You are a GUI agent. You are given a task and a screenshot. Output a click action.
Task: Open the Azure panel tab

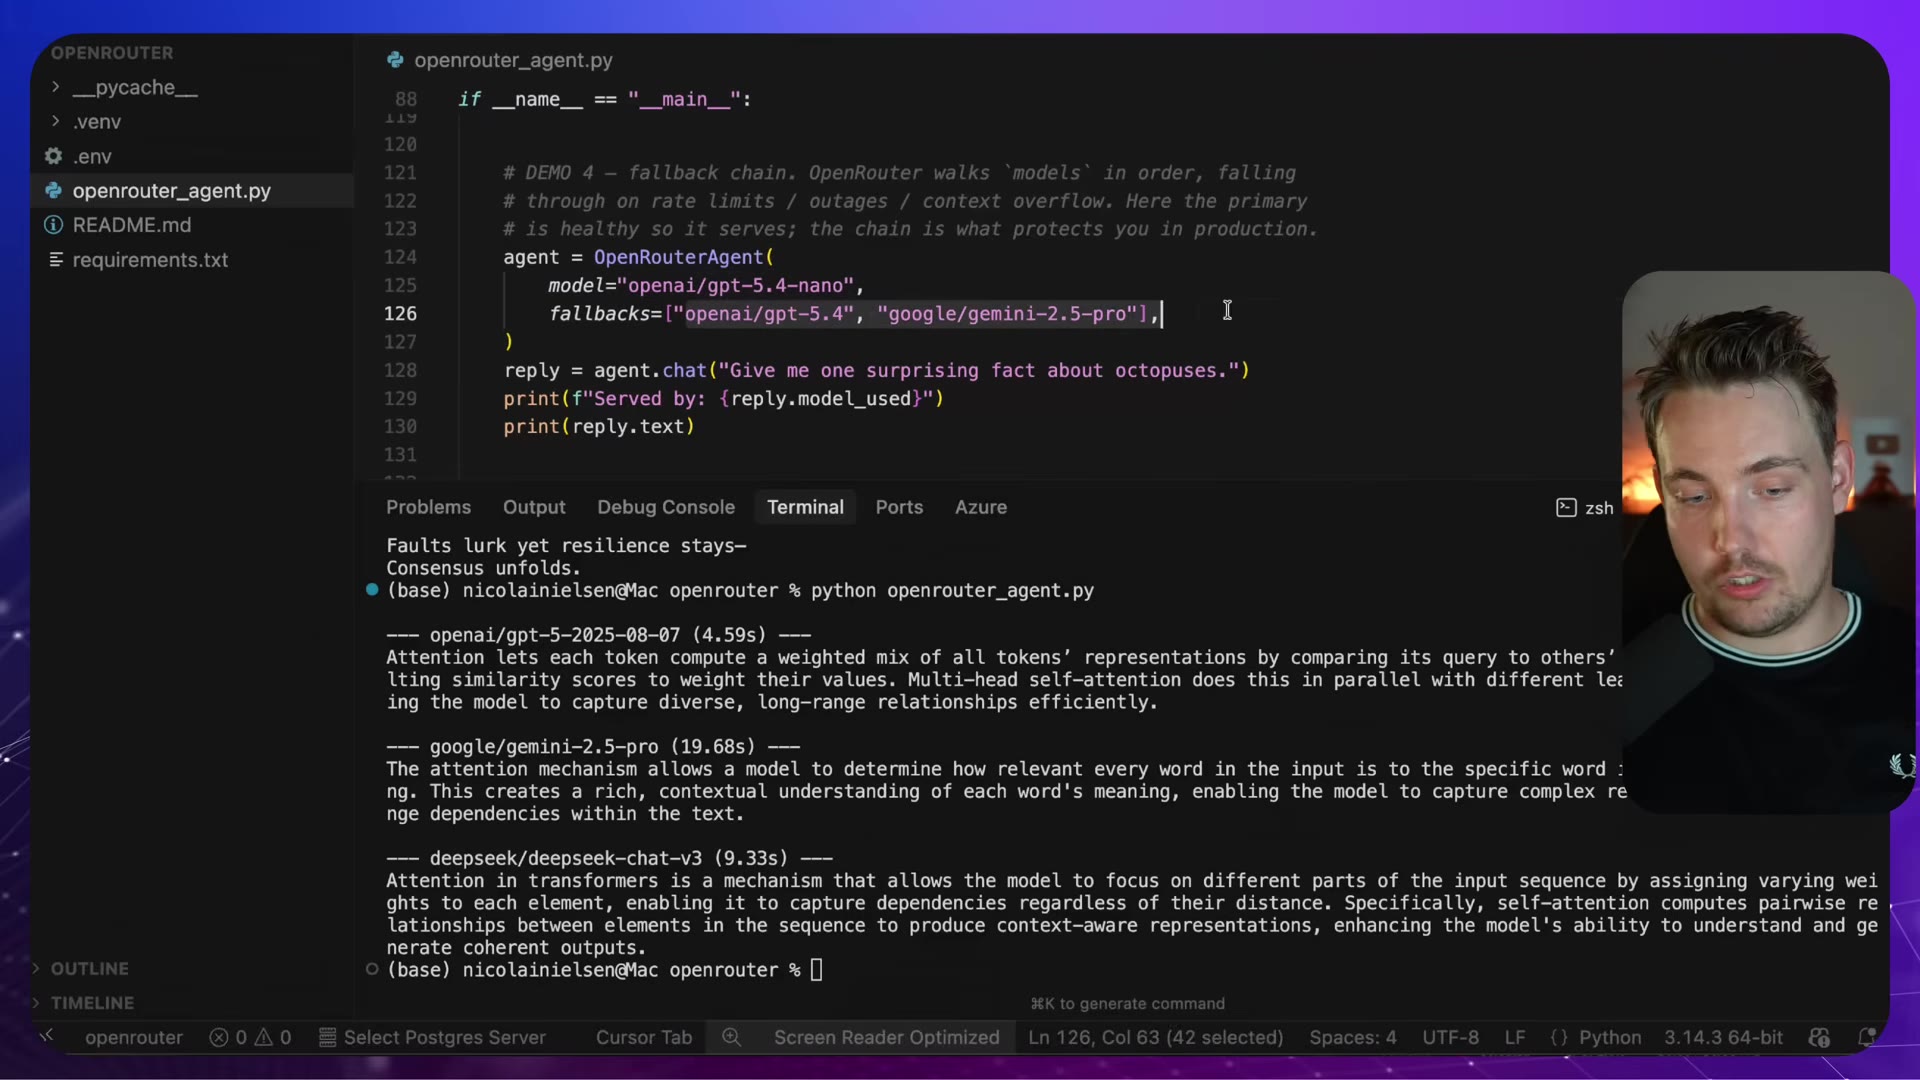[x=981, y=507]
